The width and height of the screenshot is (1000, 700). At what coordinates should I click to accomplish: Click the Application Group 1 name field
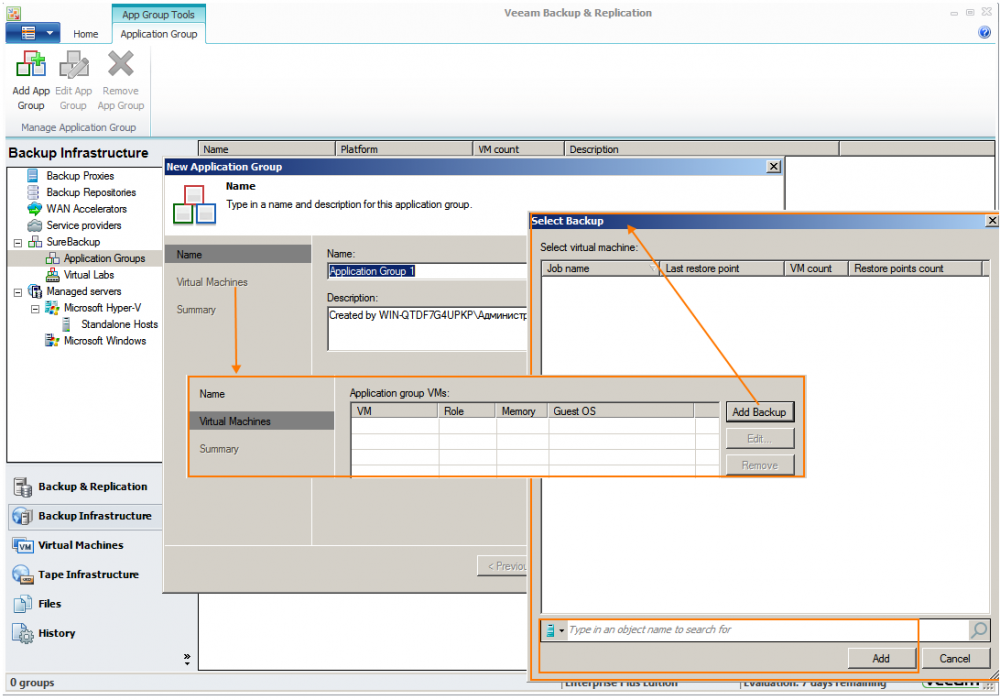pos(427,271)
